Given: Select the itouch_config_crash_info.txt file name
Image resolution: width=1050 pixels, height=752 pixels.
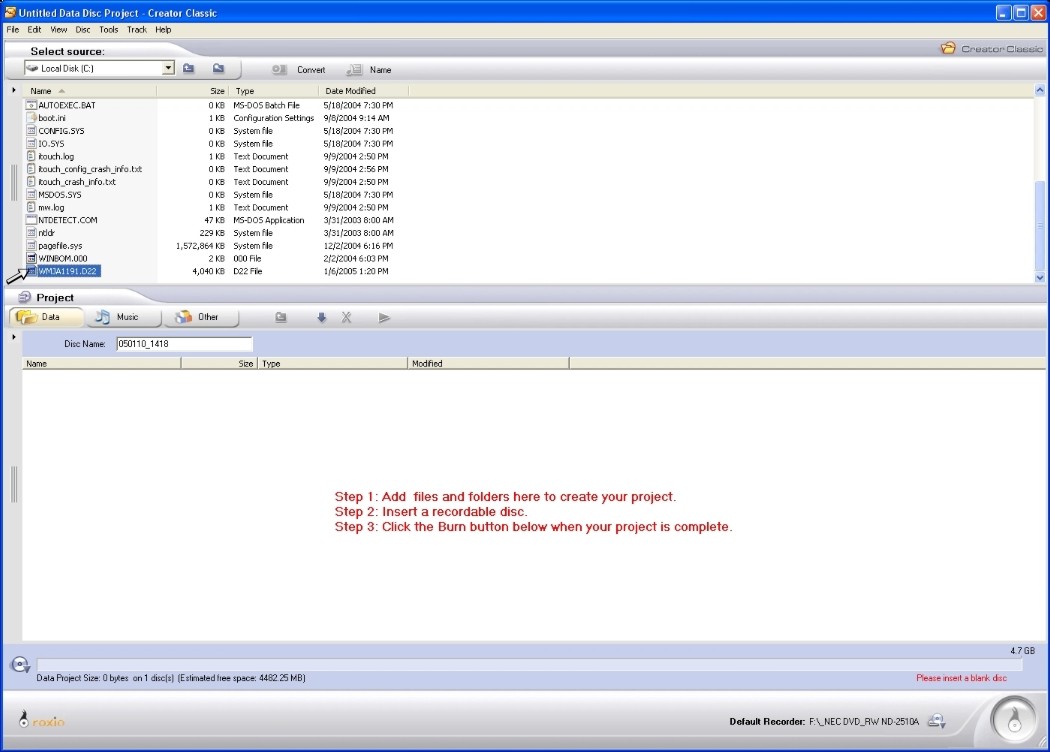Looking at the screenshot, I should click(x=90, y=169).
